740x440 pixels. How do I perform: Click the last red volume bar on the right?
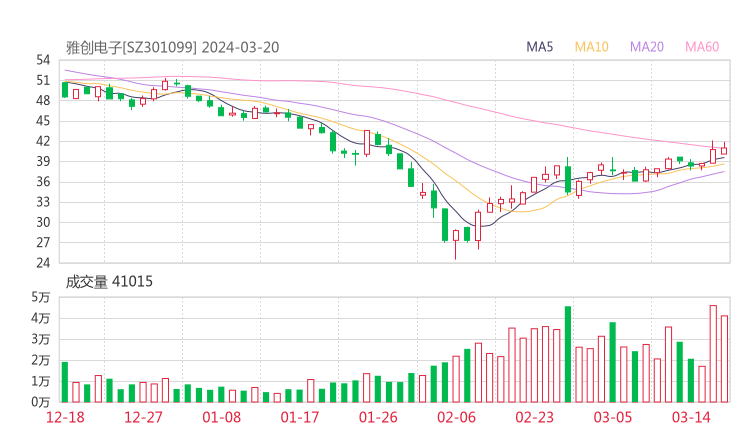click(x=724, y=359)
